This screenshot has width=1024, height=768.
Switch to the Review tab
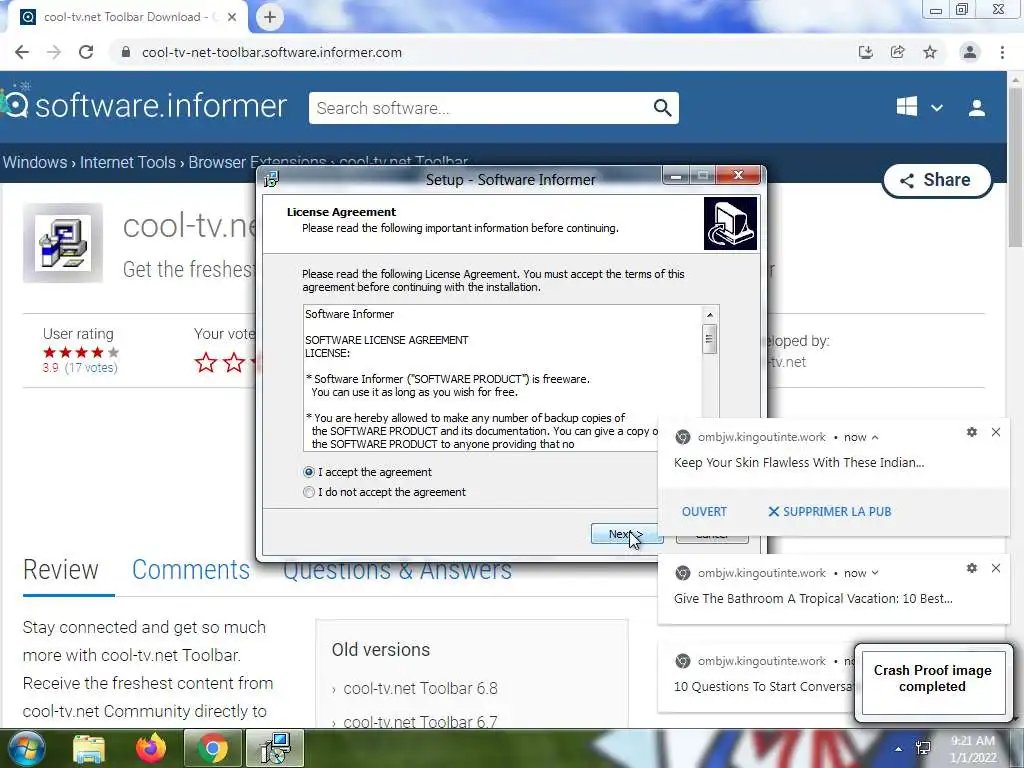coord(61,570)
